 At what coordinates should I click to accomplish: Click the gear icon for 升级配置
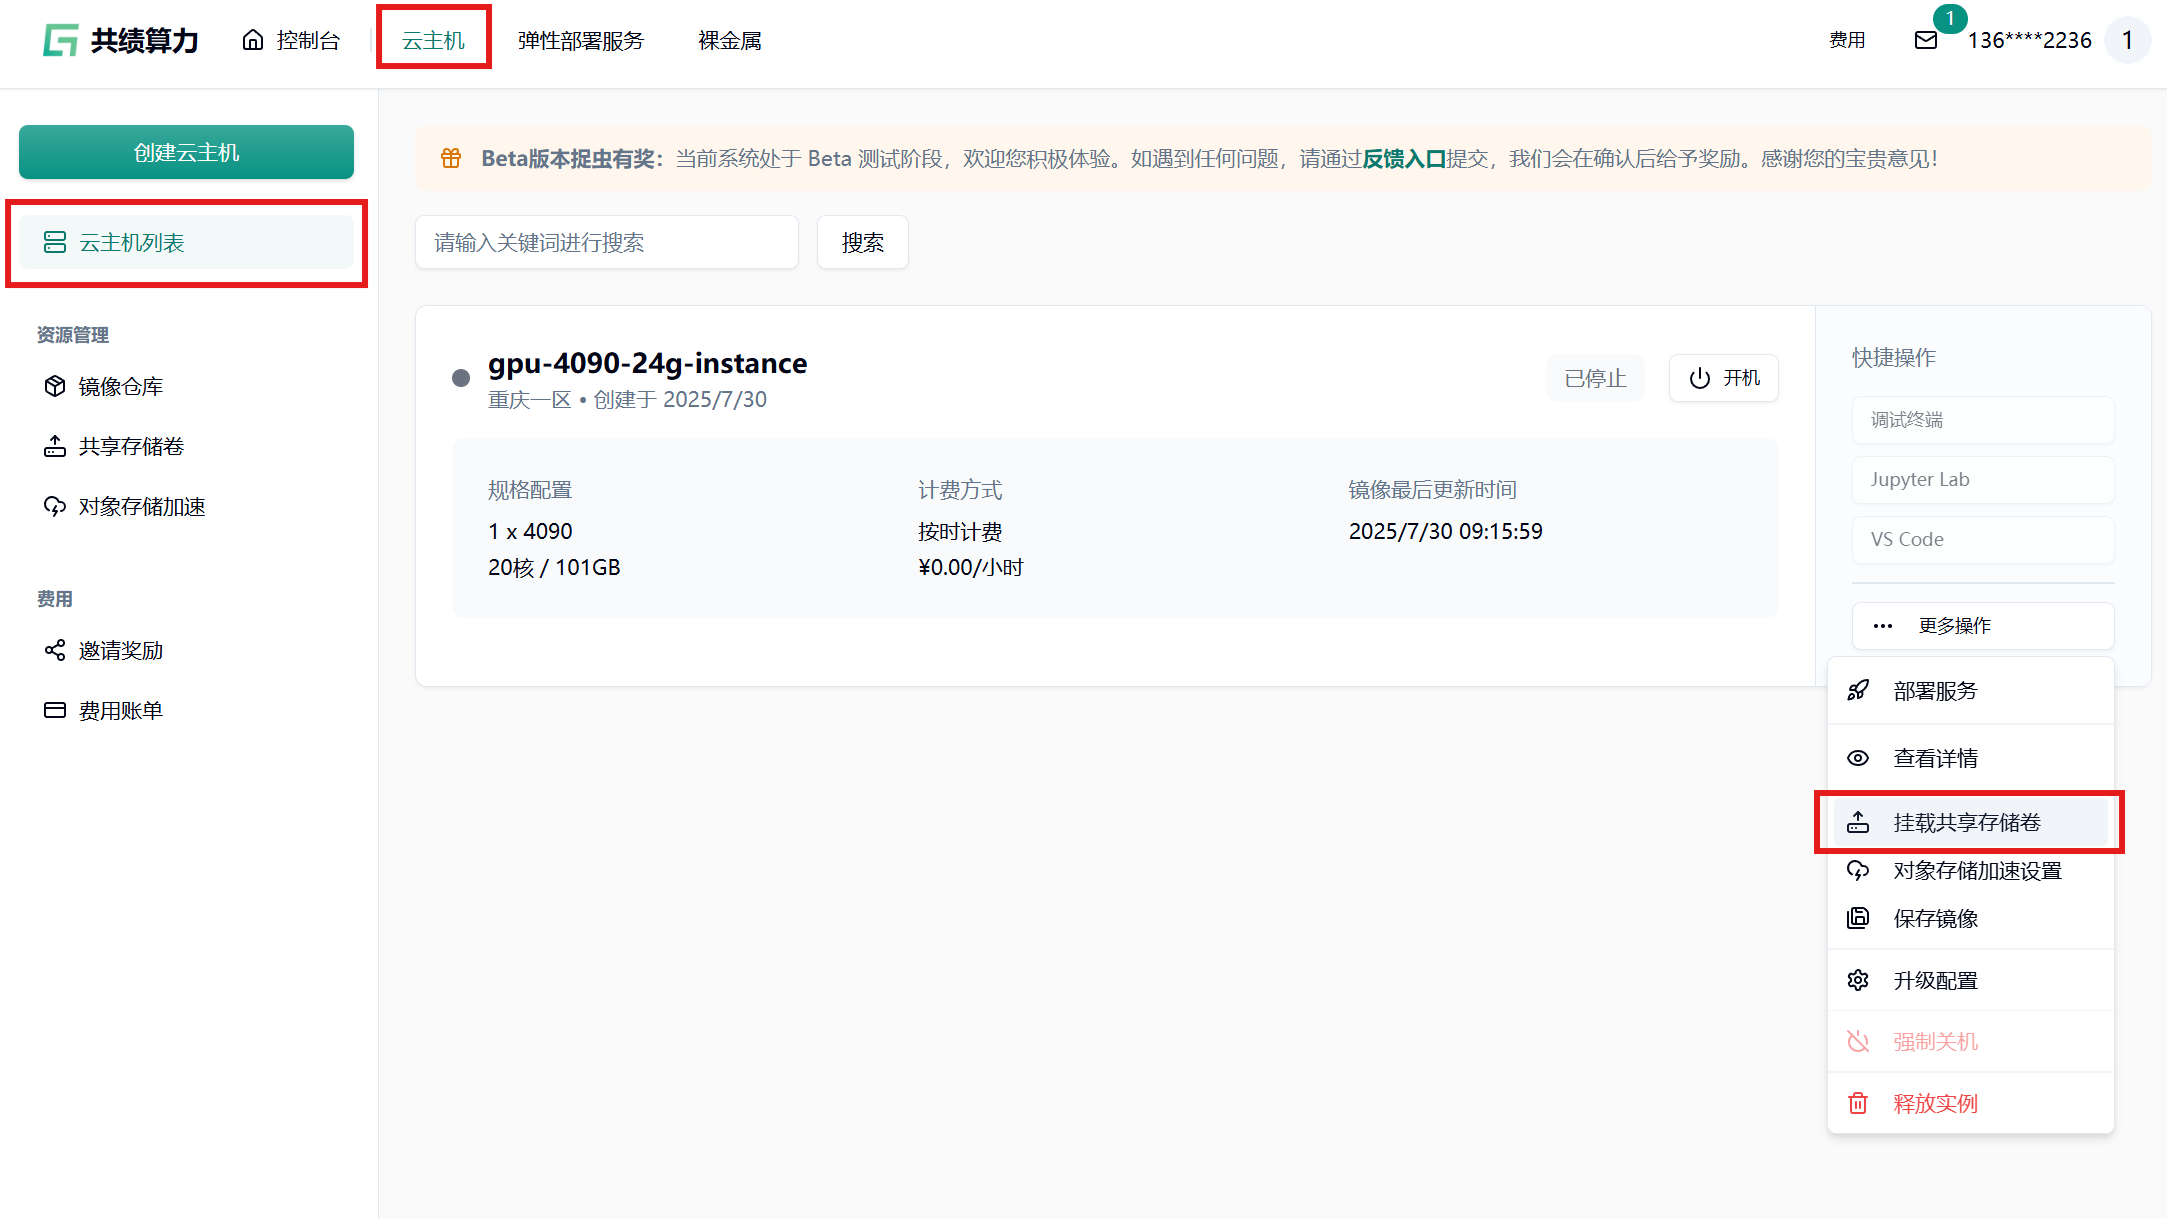1858,980
